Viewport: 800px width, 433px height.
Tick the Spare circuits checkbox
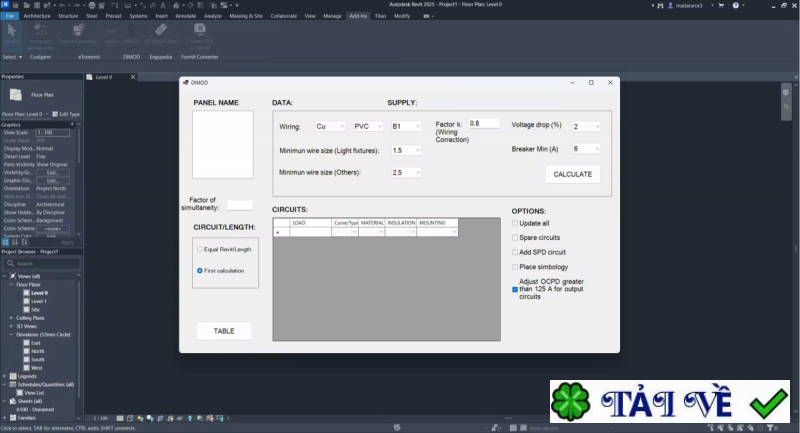tap(515, 238)
